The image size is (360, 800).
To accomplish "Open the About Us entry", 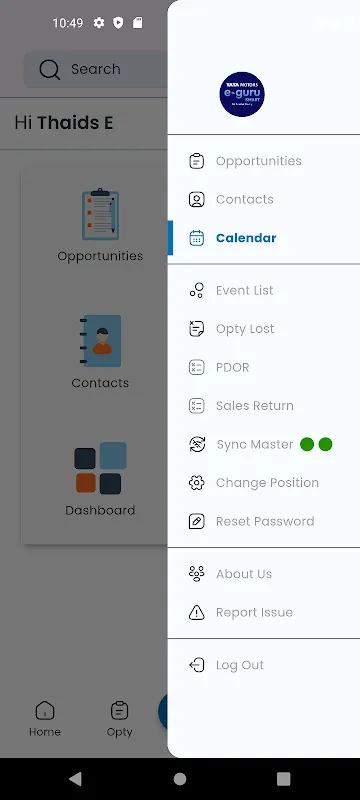I will [x=264, y=574].
